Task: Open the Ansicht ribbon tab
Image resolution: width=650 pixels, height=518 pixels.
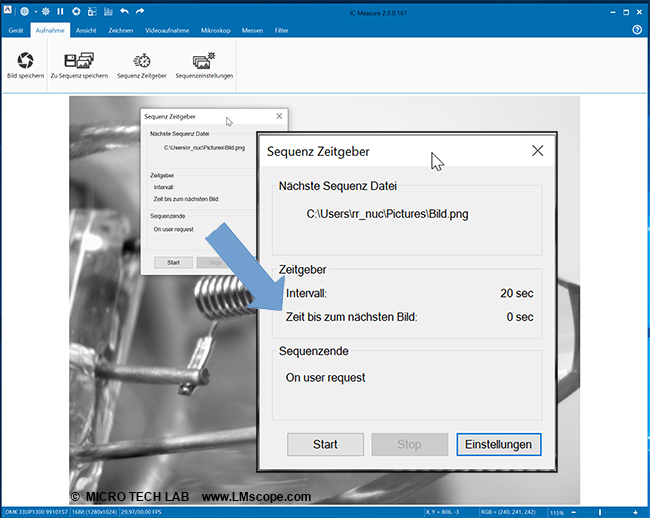Action: [86, 30]
